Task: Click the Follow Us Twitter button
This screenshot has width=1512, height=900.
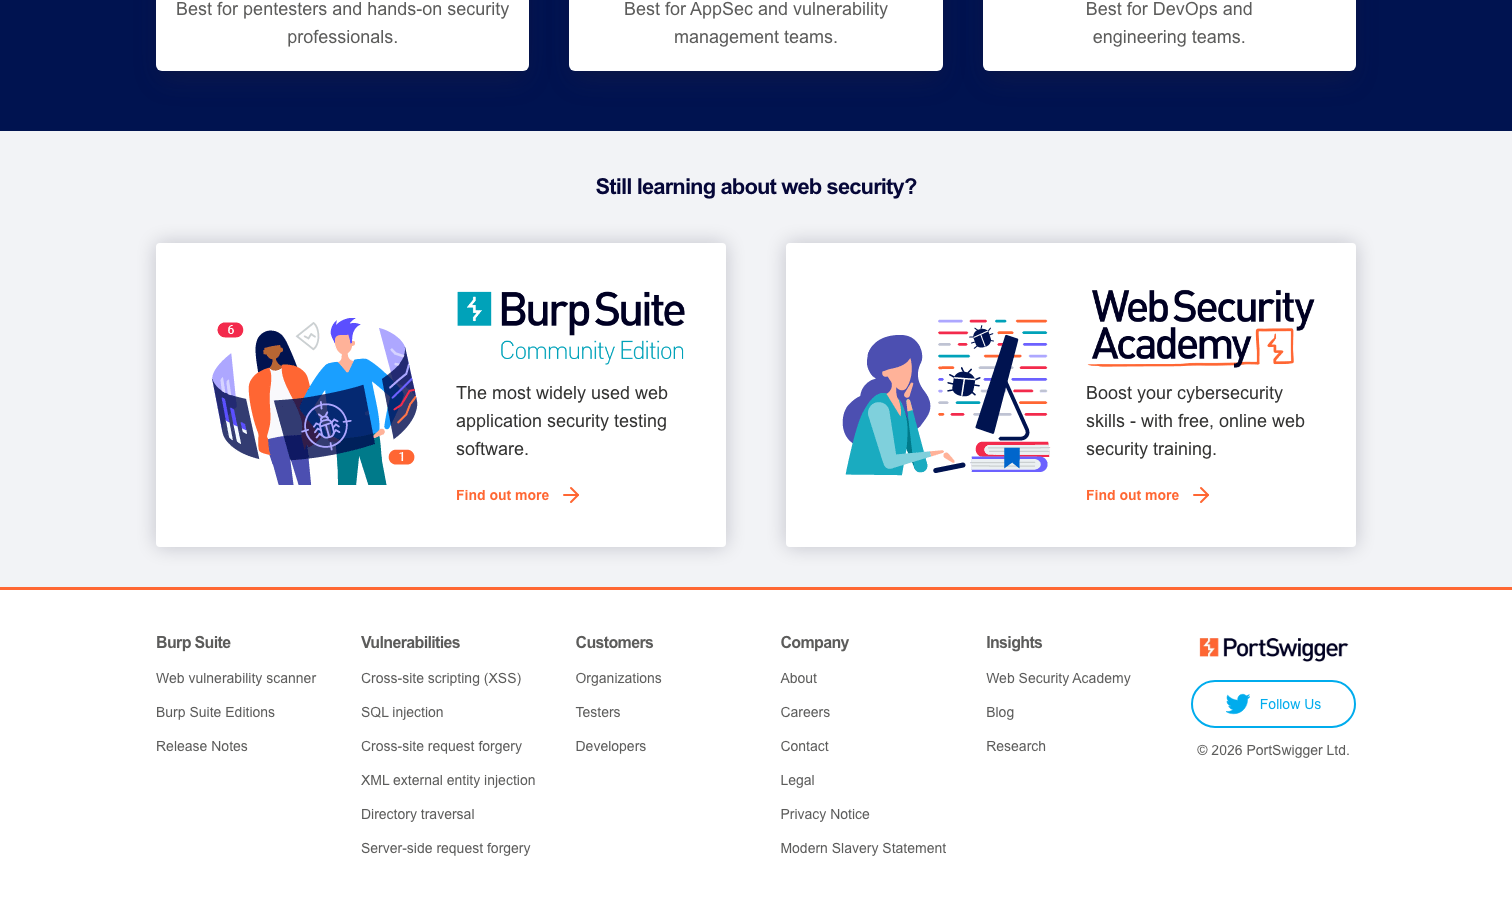Action: coord(1273,704)
